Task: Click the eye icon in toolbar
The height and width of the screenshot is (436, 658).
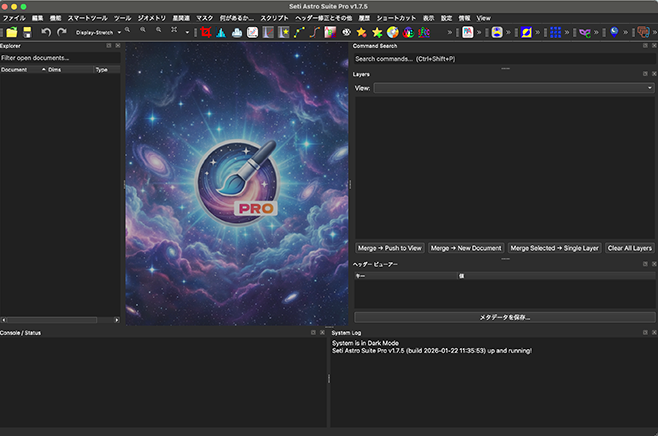Action: point(346,32)
